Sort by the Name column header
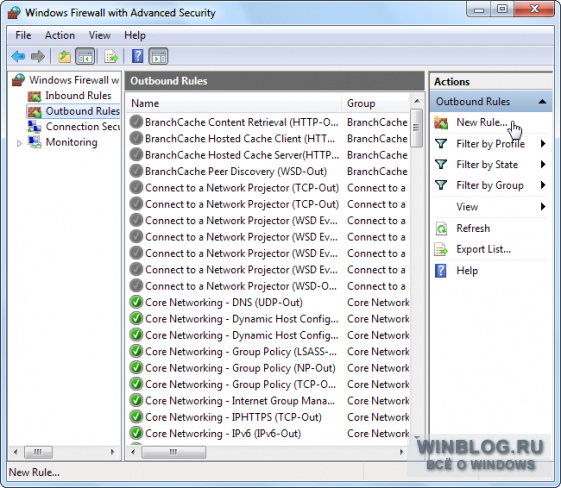 (234, 103)
